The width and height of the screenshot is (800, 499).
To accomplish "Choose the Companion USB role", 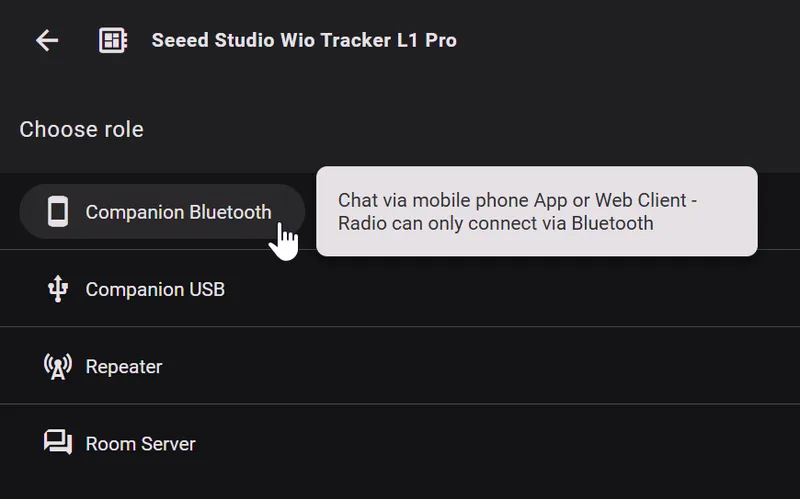I will pos(155,289).
